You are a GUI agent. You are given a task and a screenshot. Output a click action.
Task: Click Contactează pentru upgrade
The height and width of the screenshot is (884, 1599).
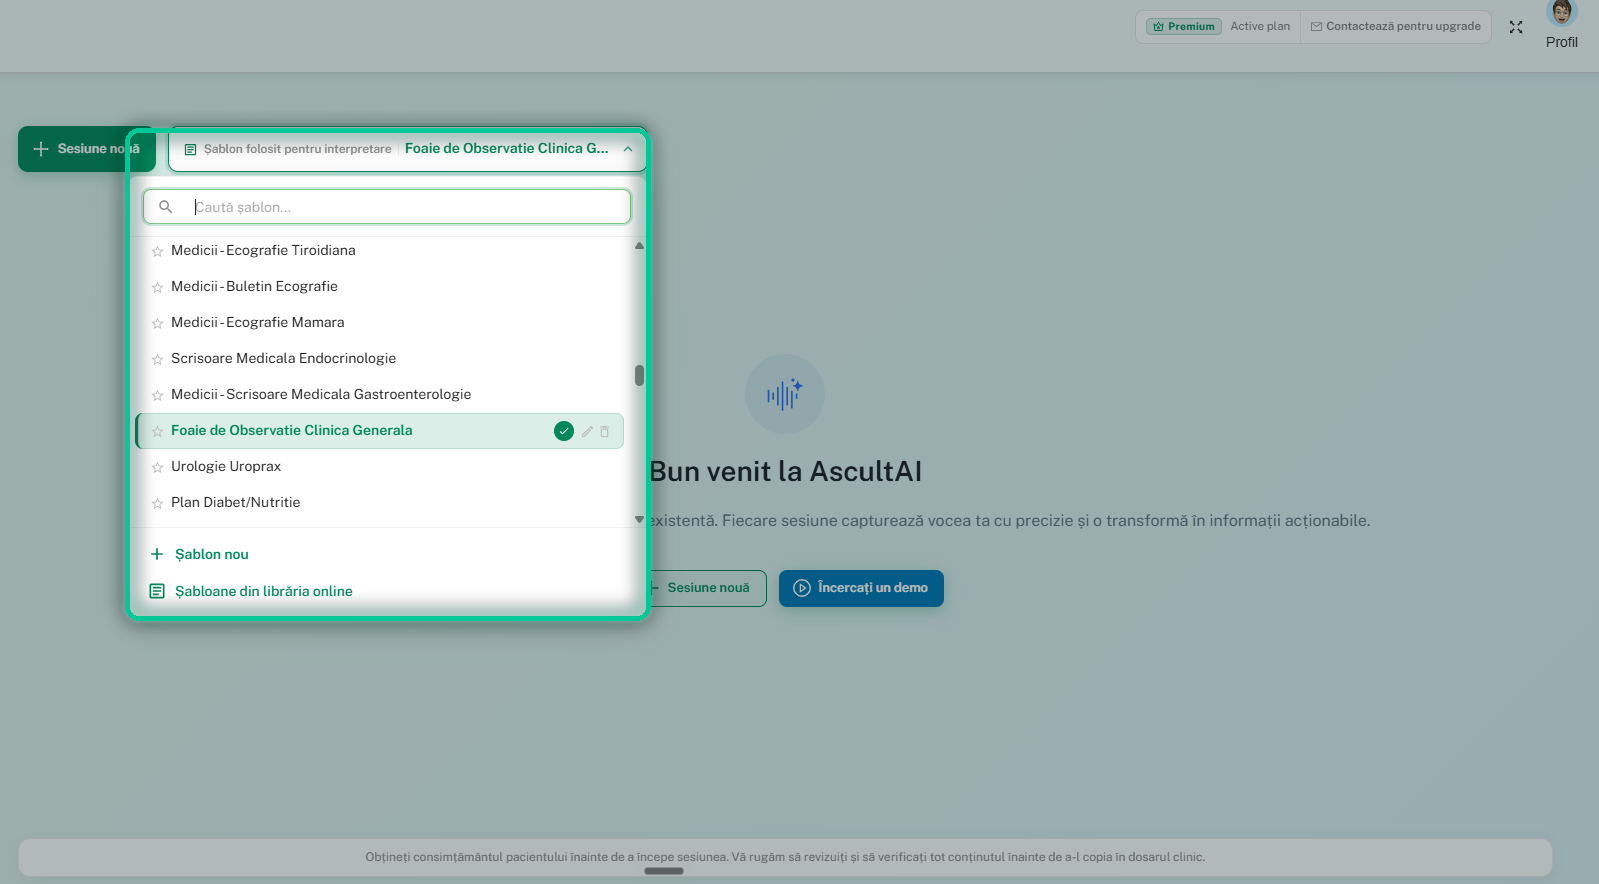tap(1396, 27)
